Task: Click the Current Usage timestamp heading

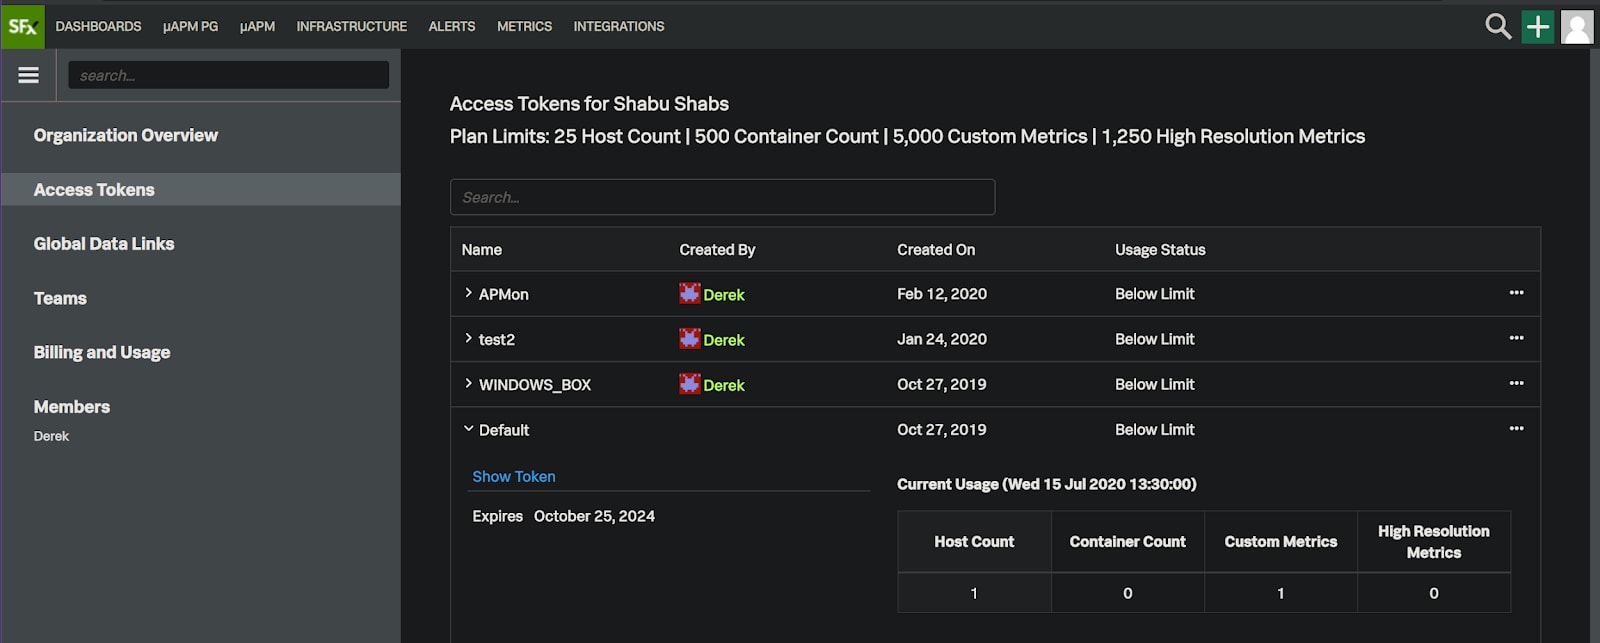Action: pos(1047,484)
